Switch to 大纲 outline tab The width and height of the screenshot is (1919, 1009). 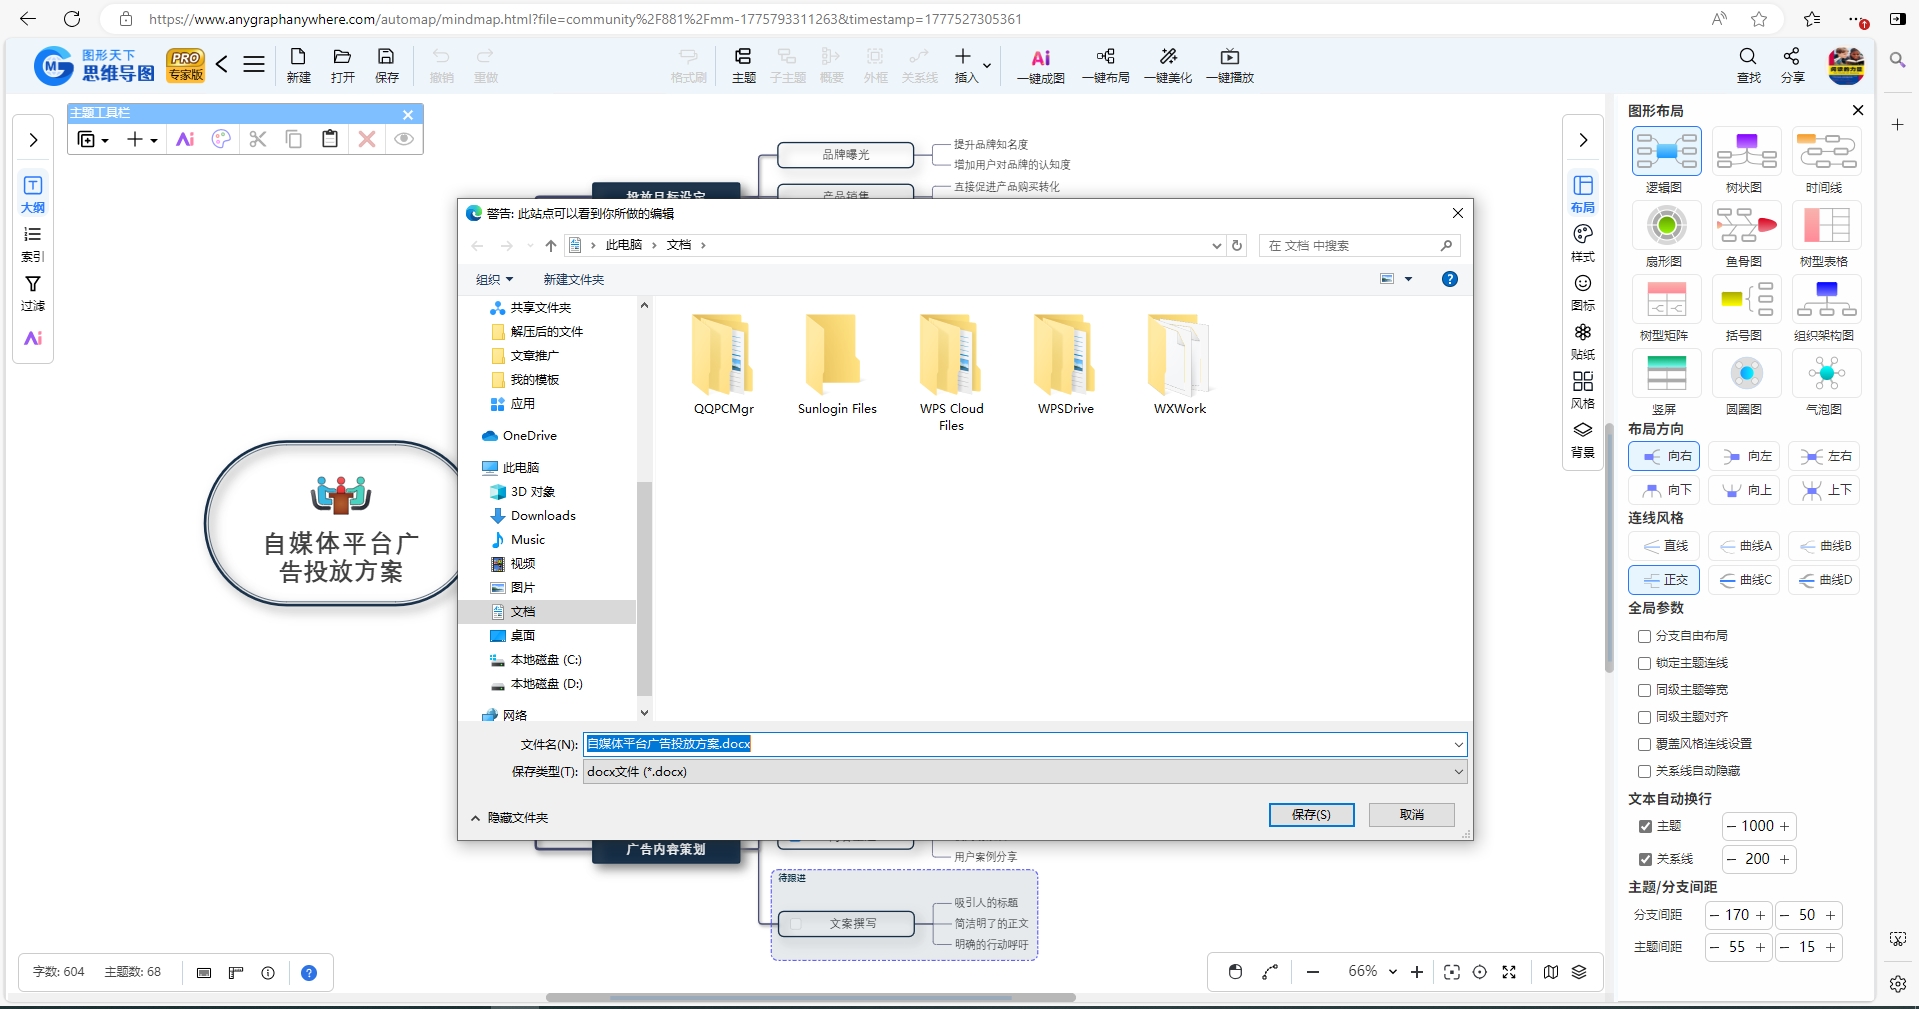click(x=33, y=194)
